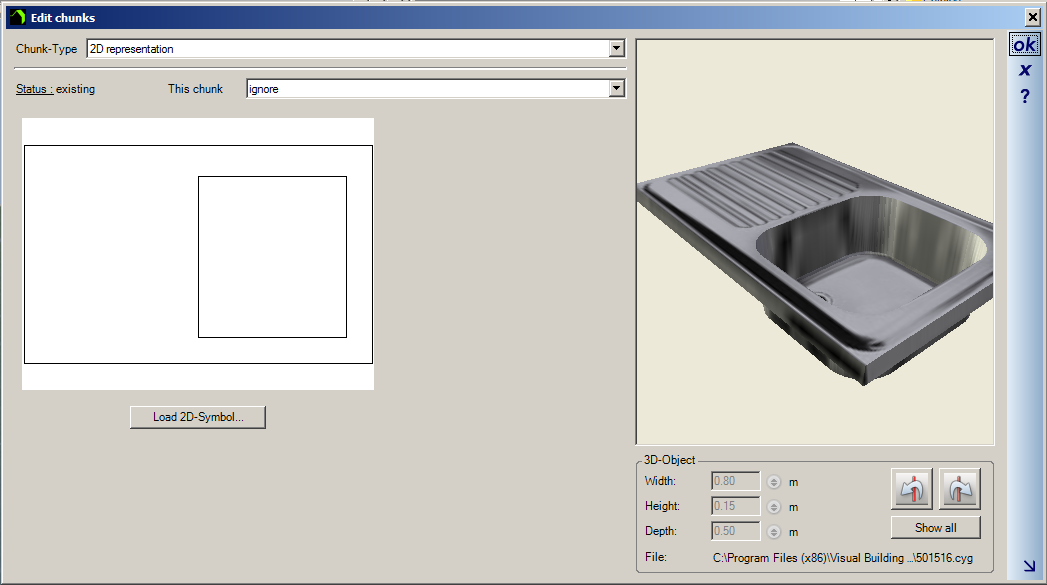This screenshot has height=585, width=1047.
Task: Open the Chunk-Type dropdown arrow
Action: point(616,48)
